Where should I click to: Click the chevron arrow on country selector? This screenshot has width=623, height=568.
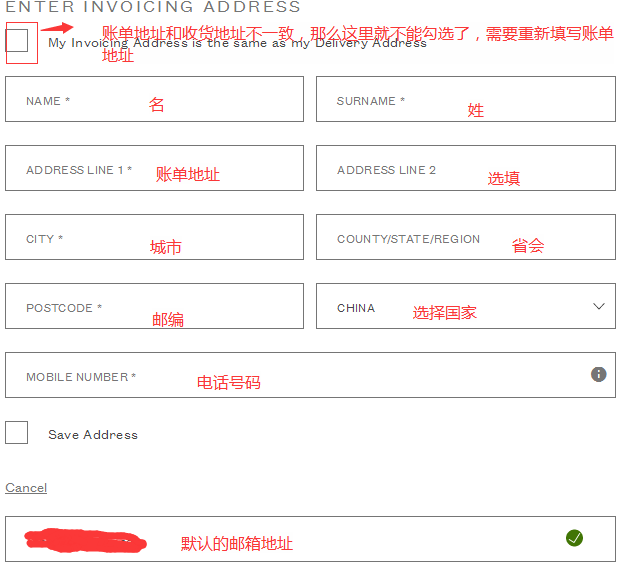point(598,306)
